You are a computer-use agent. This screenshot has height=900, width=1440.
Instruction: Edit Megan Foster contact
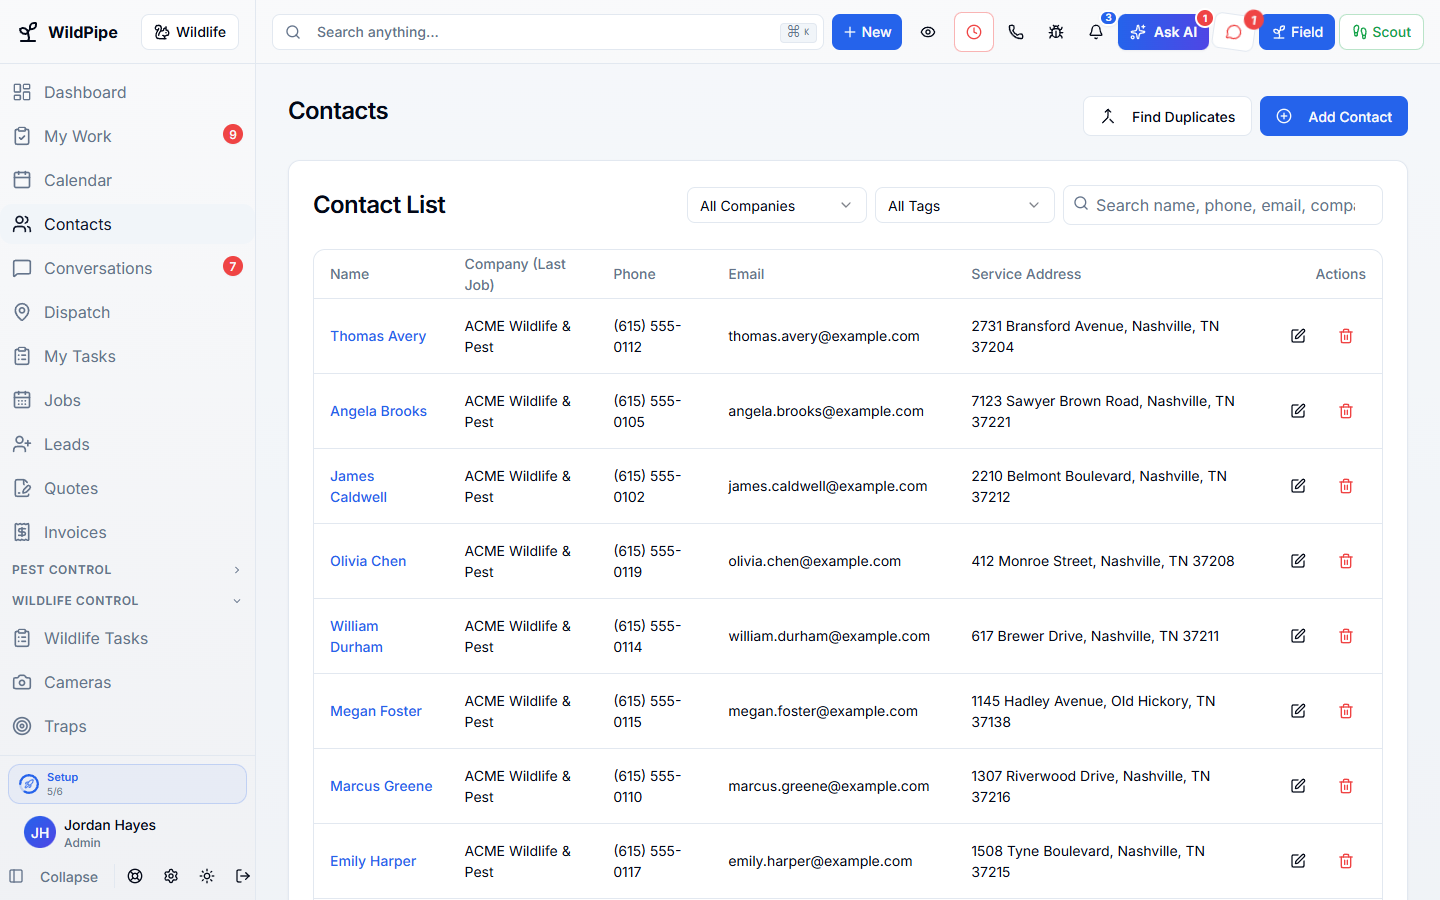pyautogui.click(x=1298, y=711)
